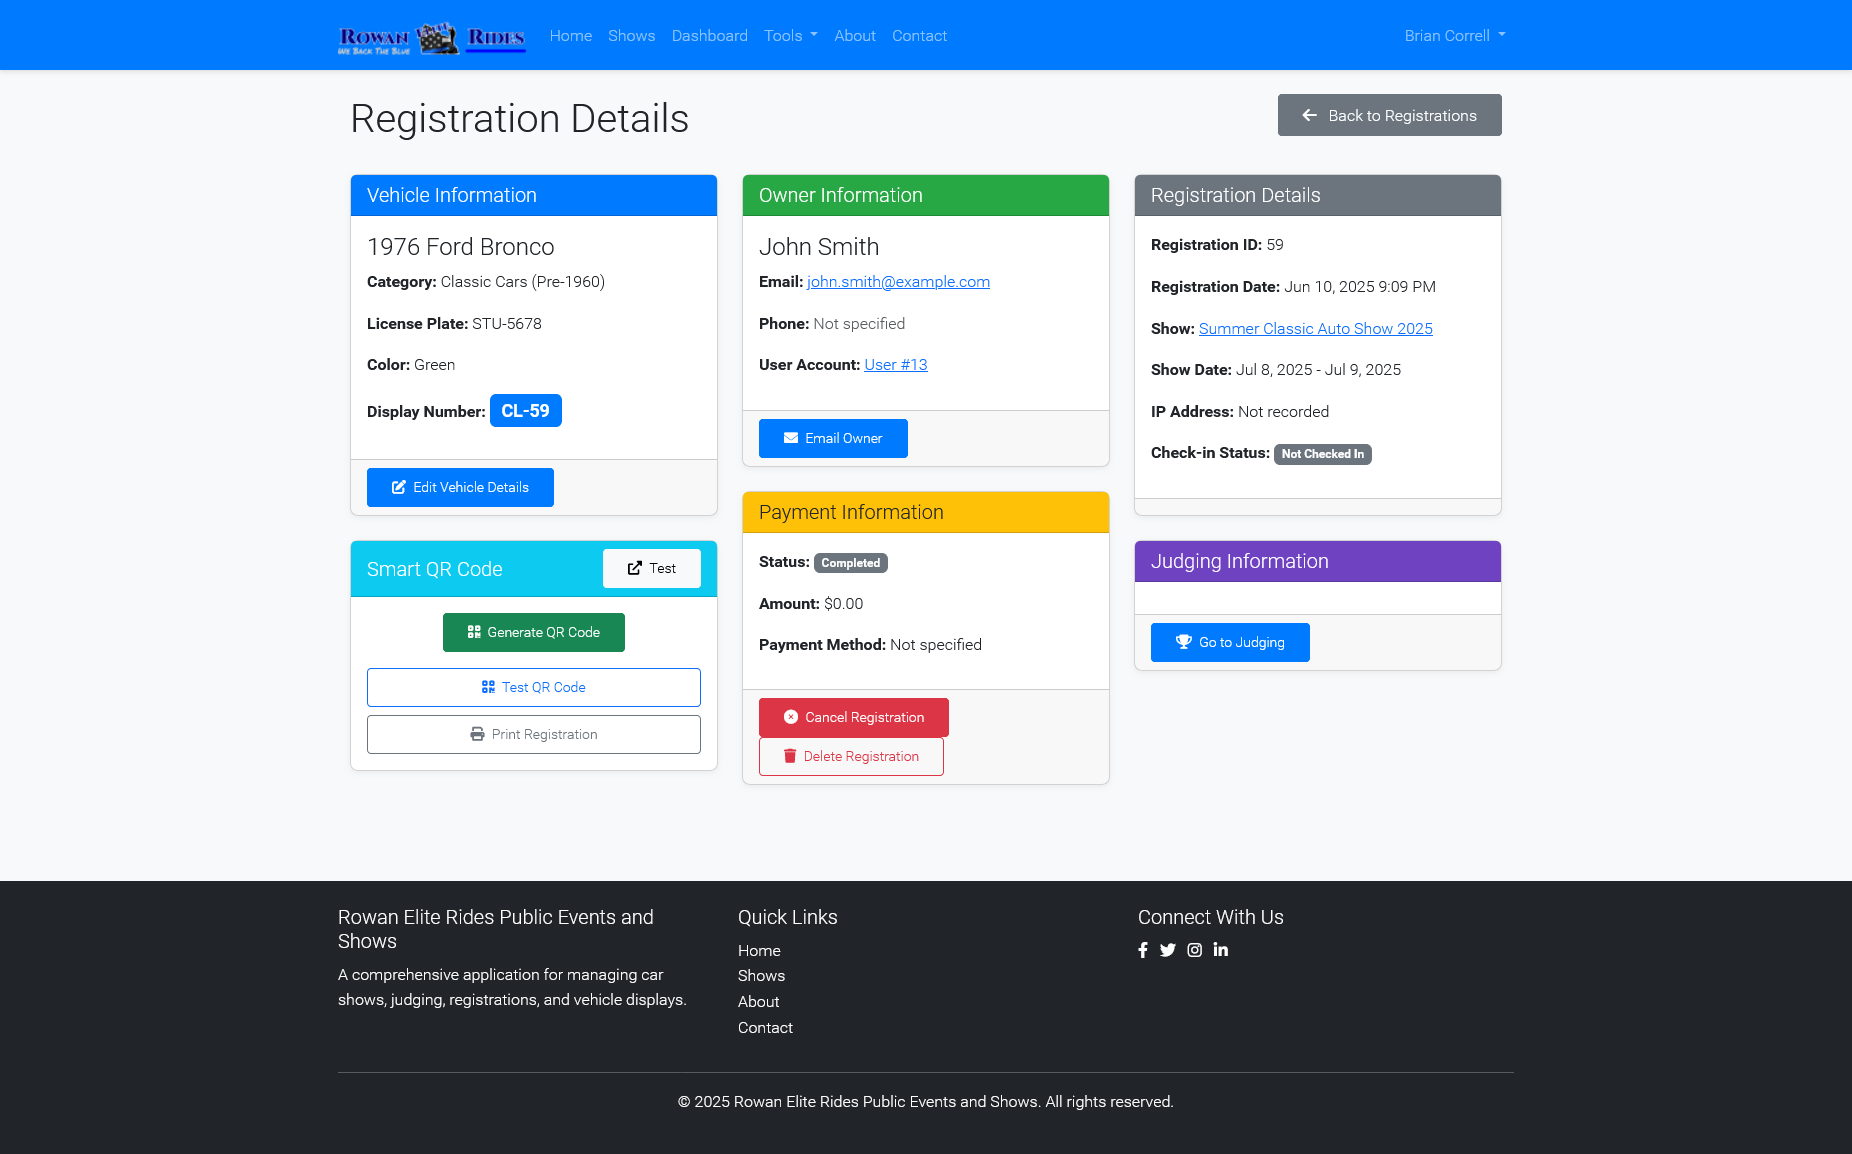Open the Dashboard navigation item
Screen dimensions: 1852x1154
pyautogui.click(x=710, y=35)
